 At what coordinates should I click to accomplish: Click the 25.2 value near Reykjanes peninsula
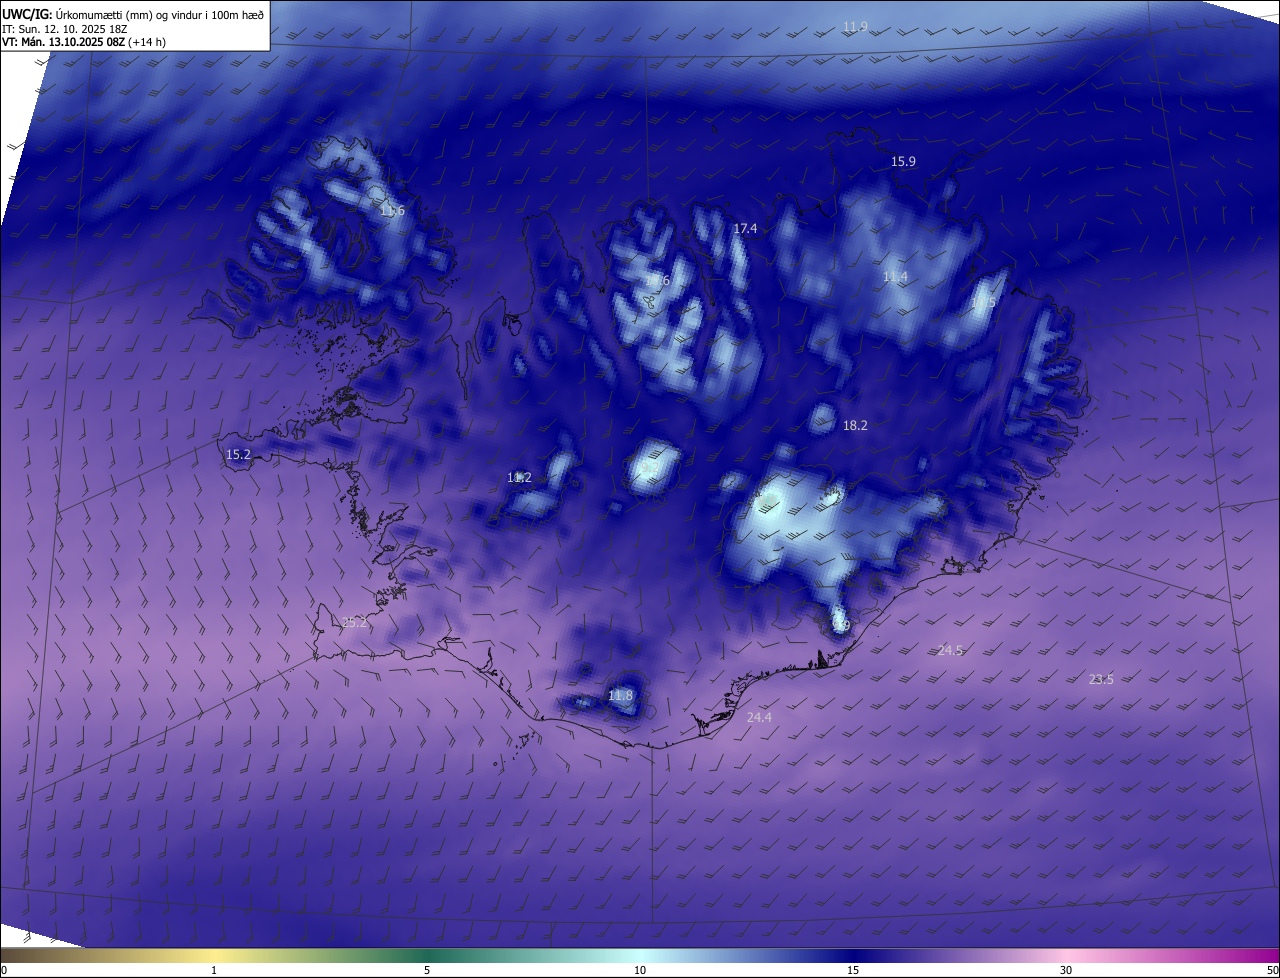click(354, 623)
